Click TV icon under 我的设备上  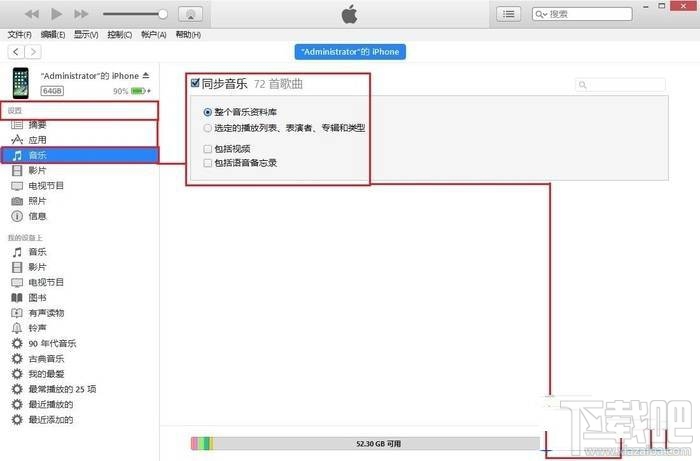[x=17, y=282]
